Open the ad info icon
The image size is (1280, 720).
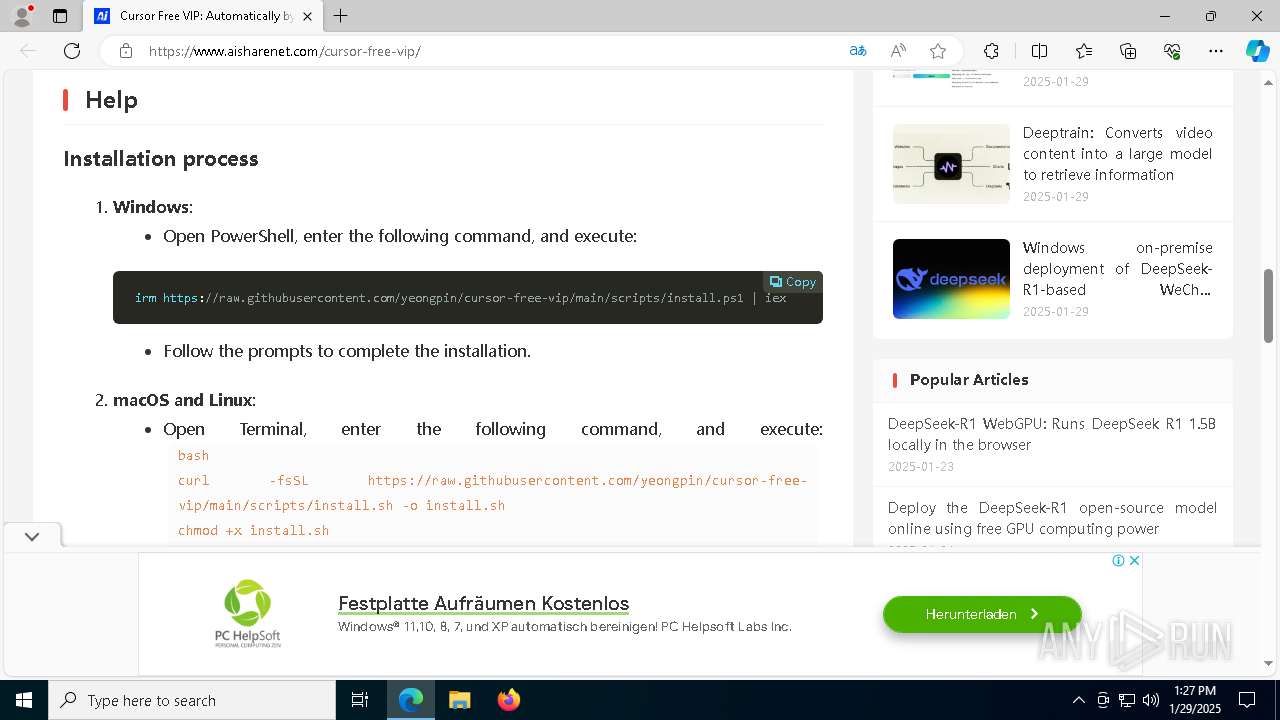click(1119, 560)
